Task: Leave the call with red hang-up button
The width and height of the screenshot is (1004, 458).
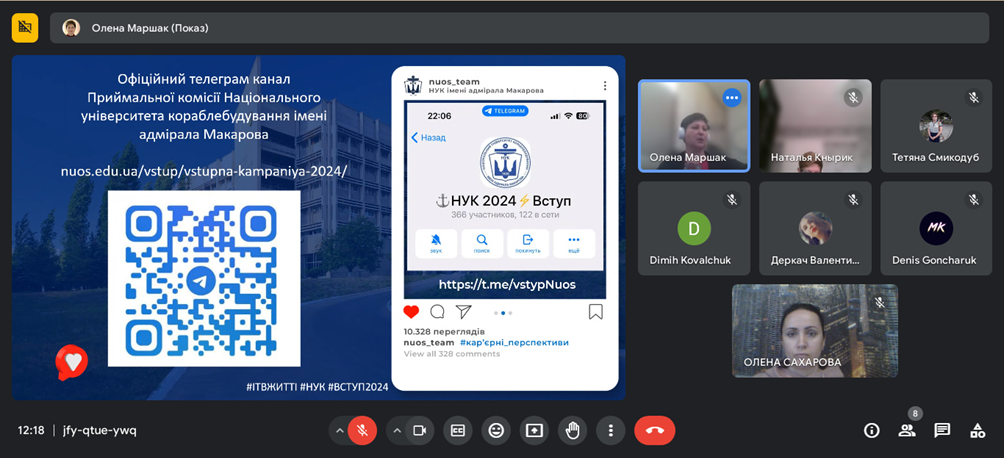Action: pos(654,430)
